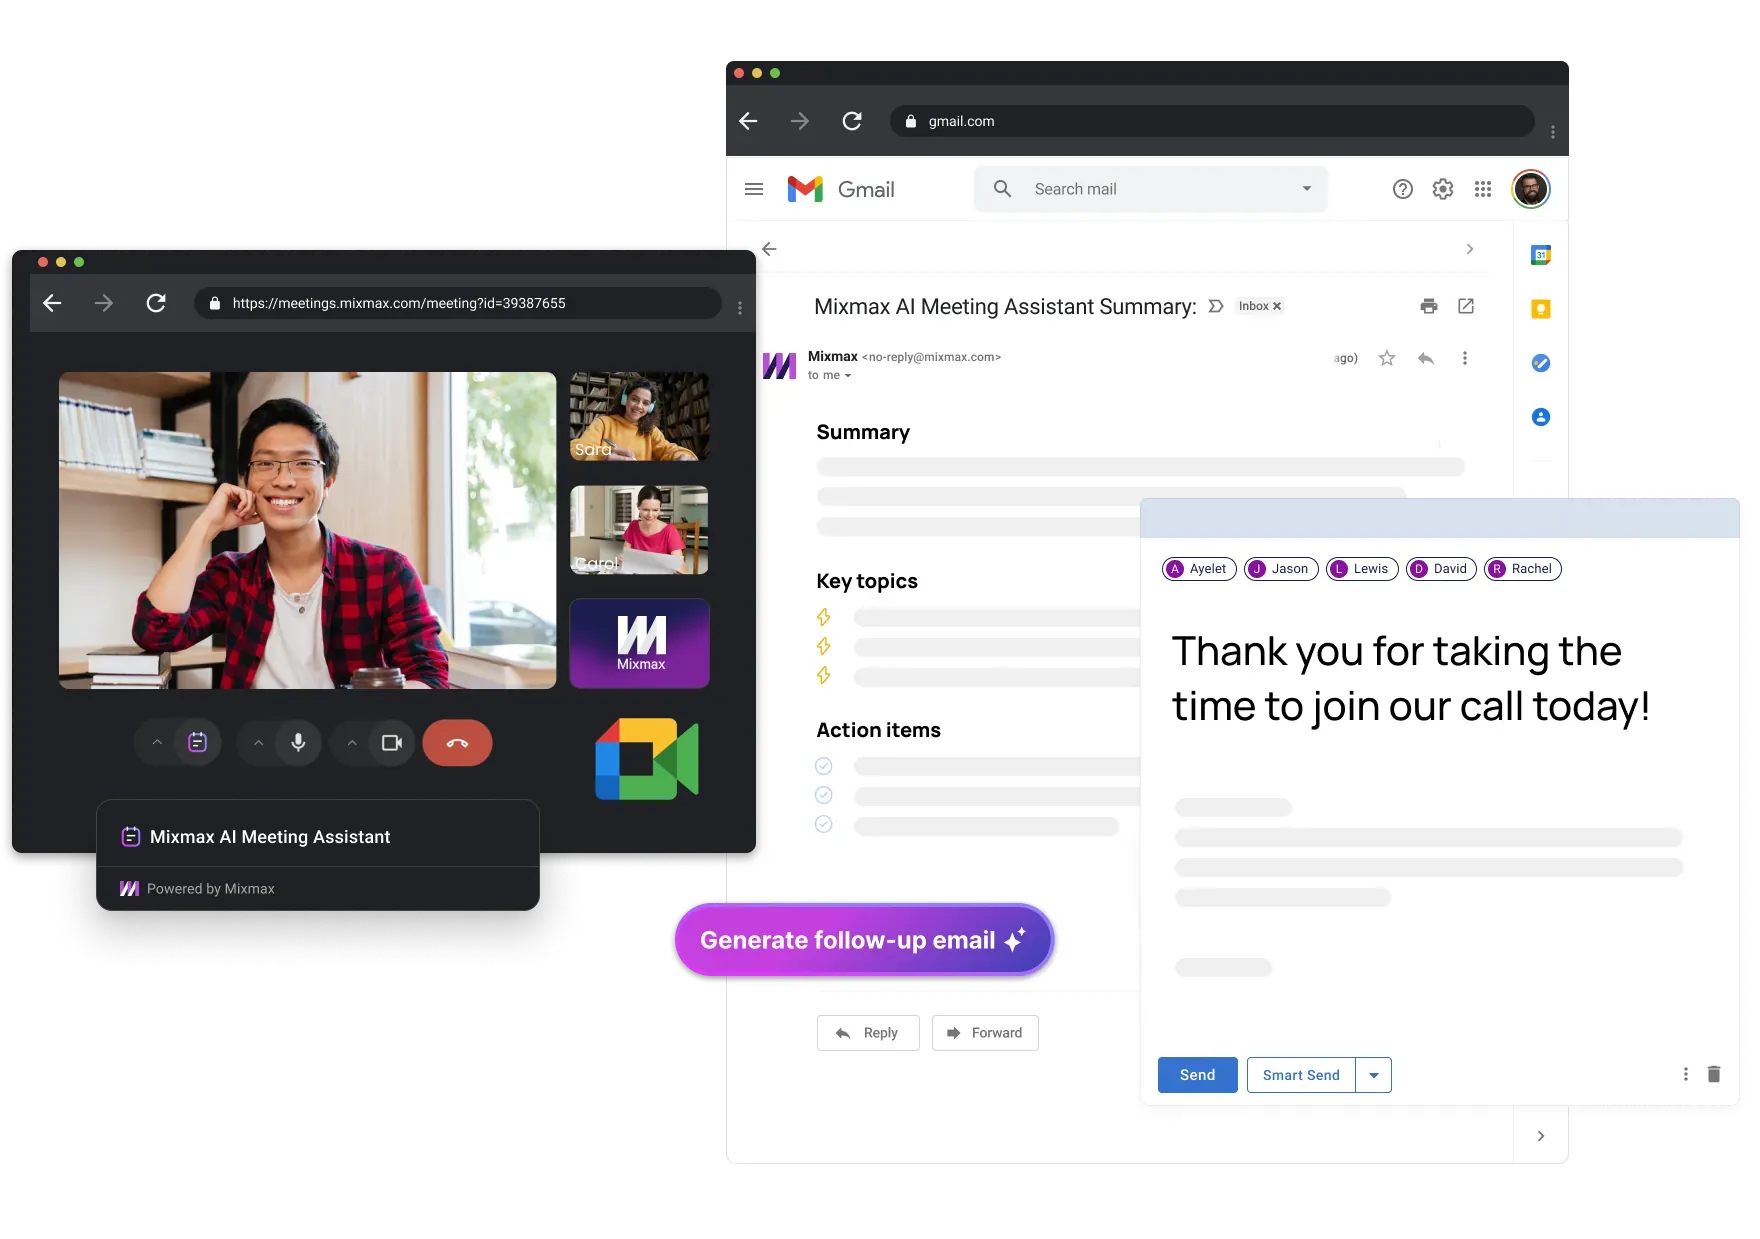End the call with red hang-up button
Viewport: 1760px width, 1239px height.
coord(457,743)
